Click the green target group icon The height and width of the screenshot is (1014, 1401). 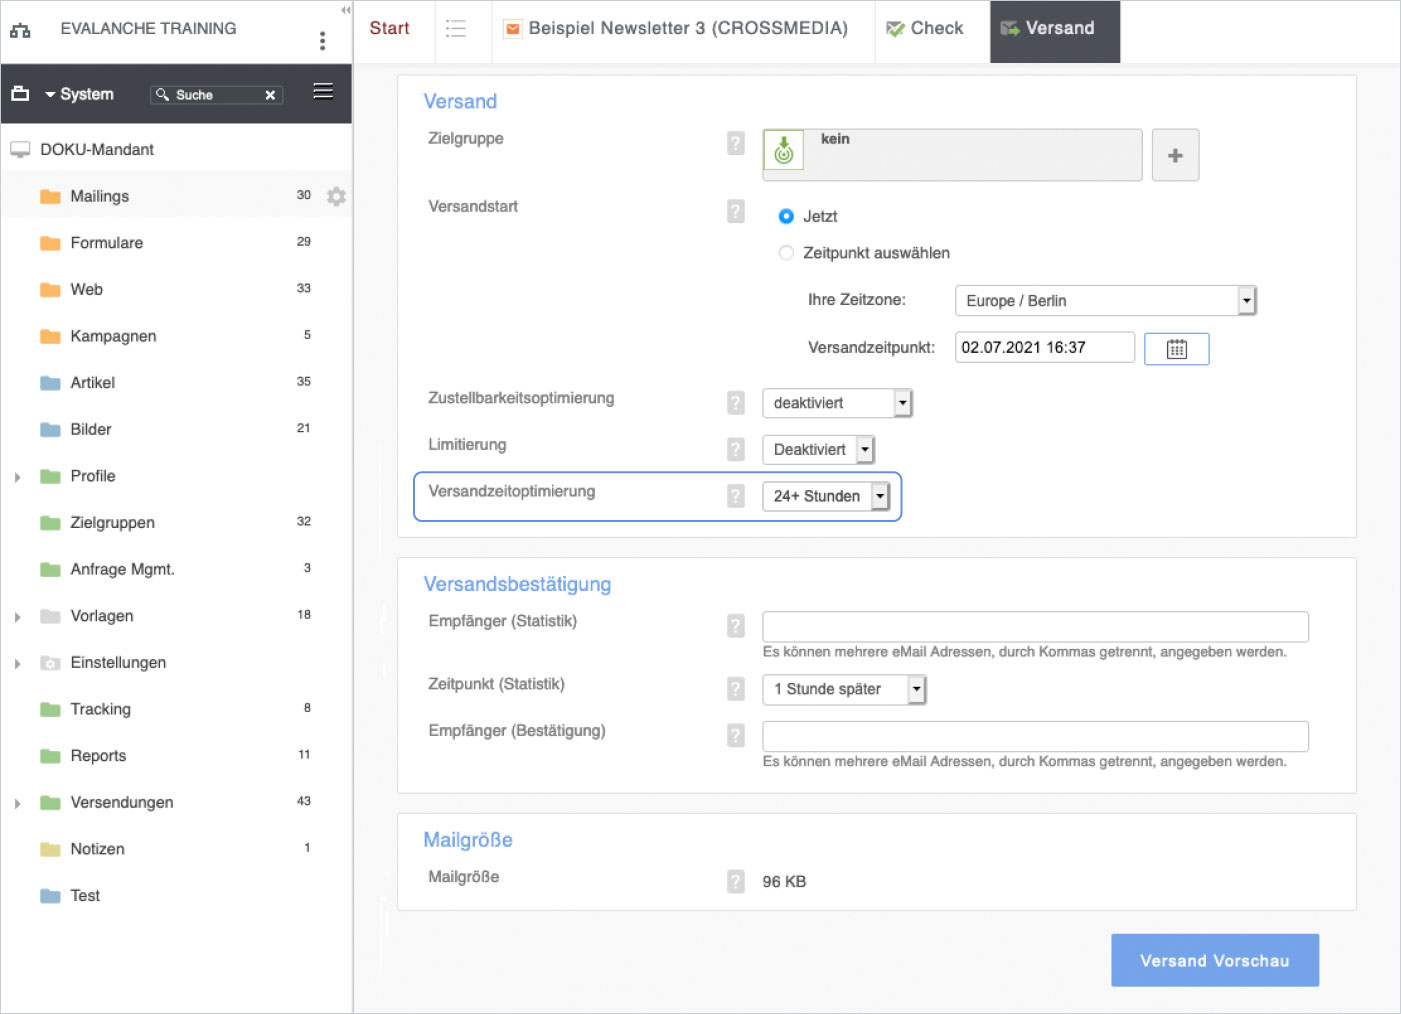(784, 151)
